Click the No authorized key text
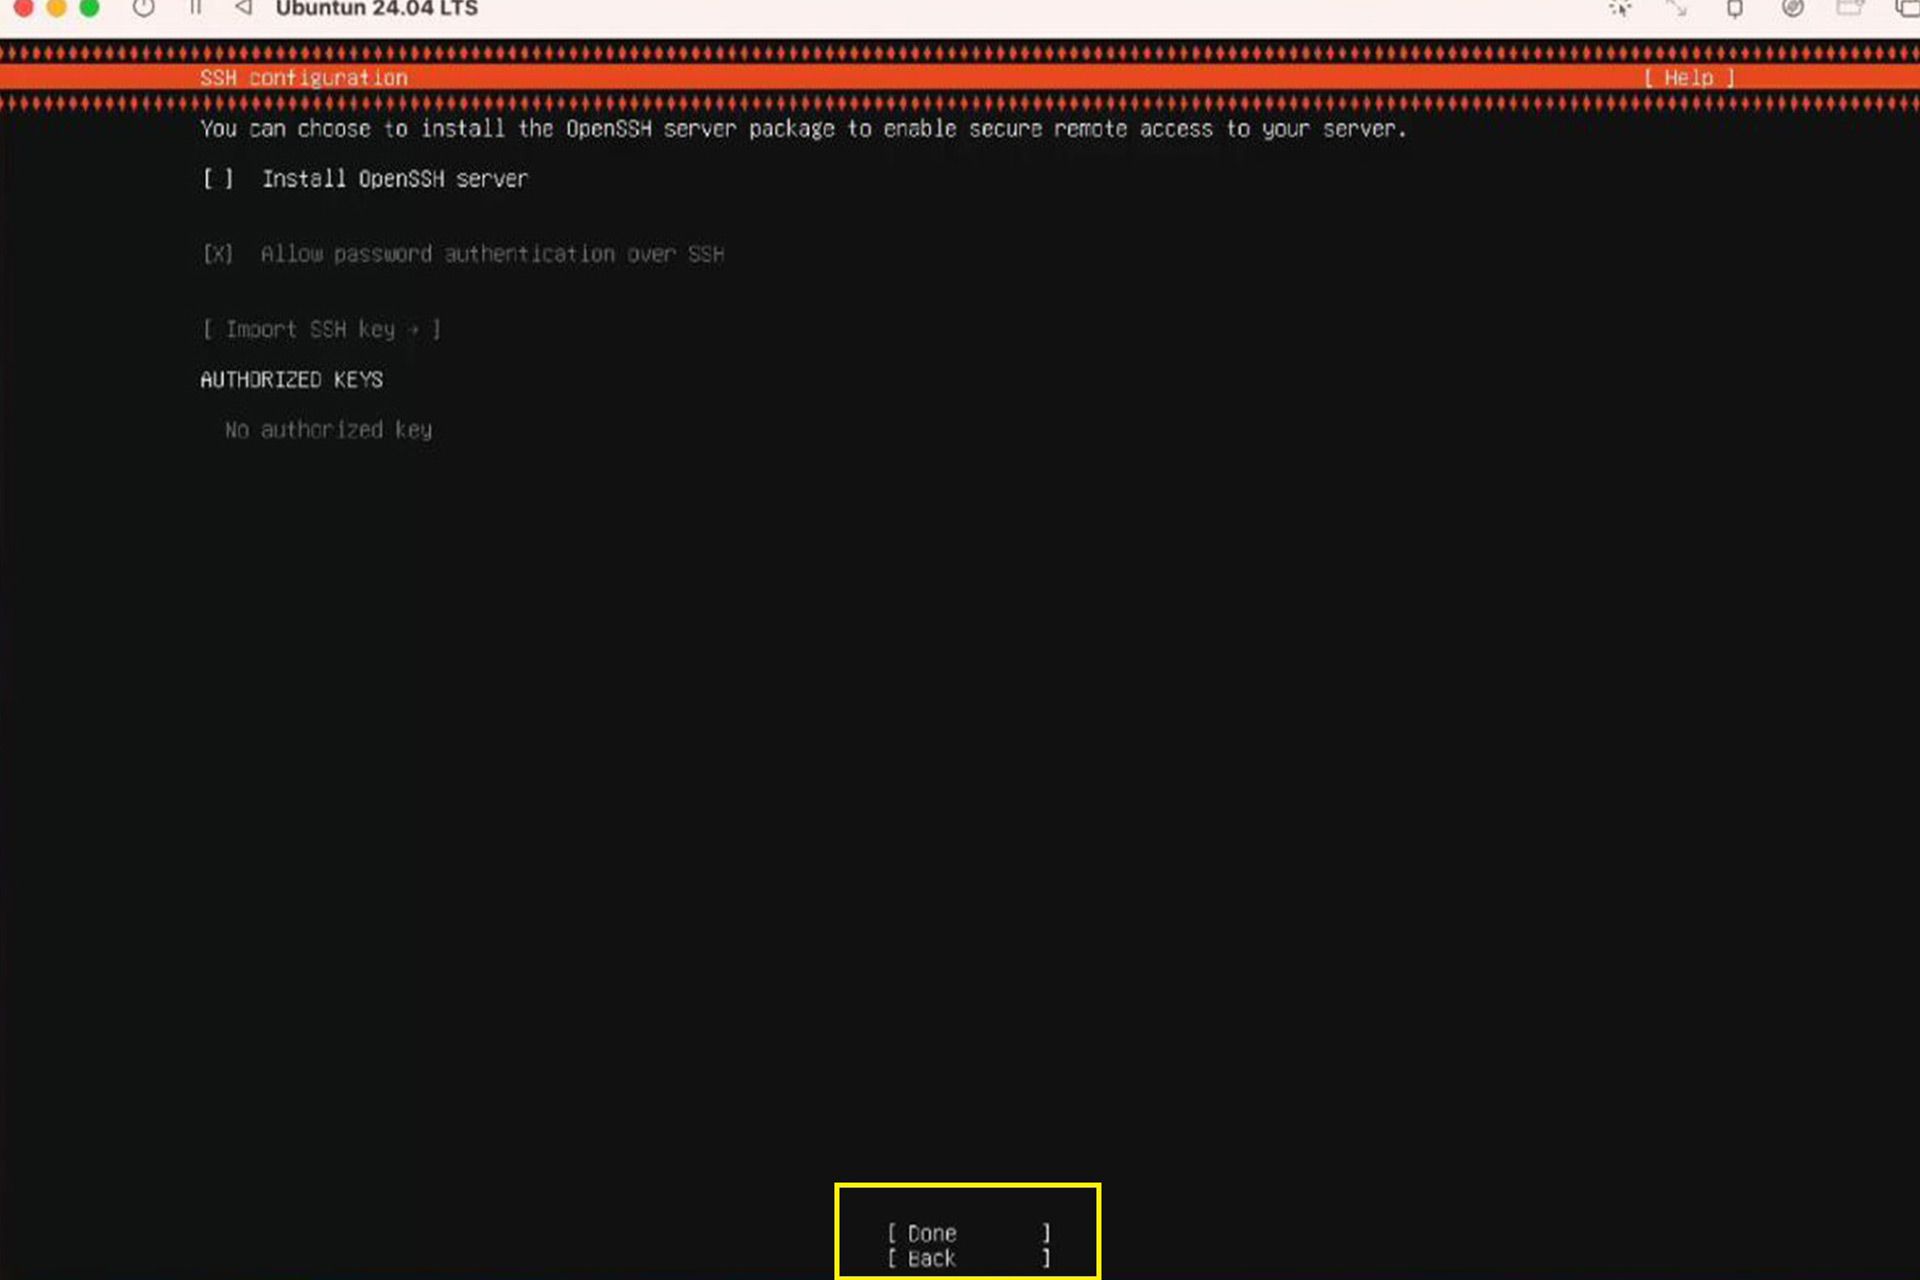 pos(329,430)
